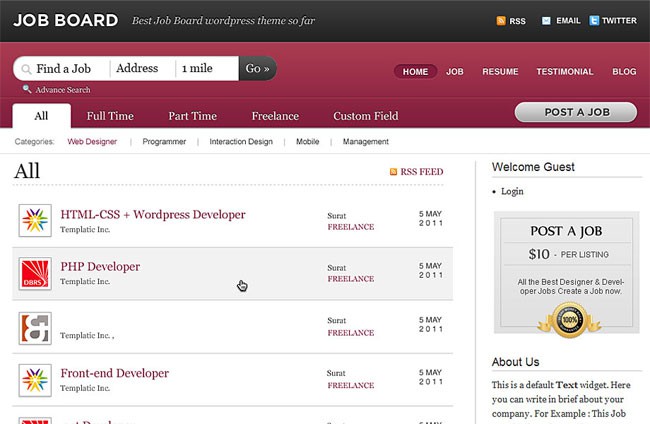Click the Advance Search magnifier icon
Viewport: 650px width, 424px height.
(27, 89)
